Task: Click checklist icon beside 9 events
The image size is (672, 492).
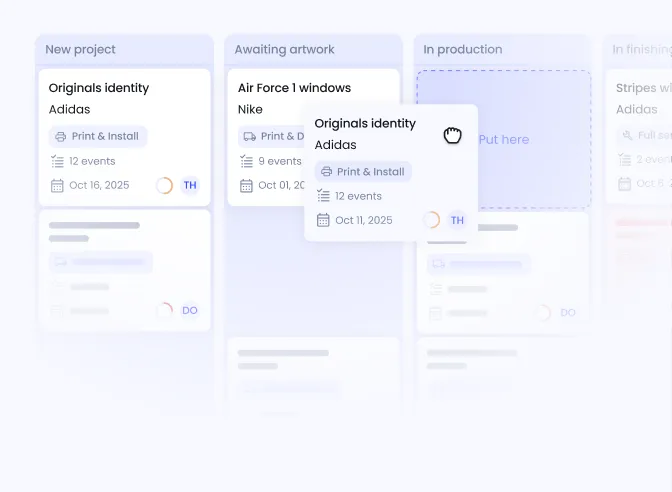Action: [x=246, y=161]
